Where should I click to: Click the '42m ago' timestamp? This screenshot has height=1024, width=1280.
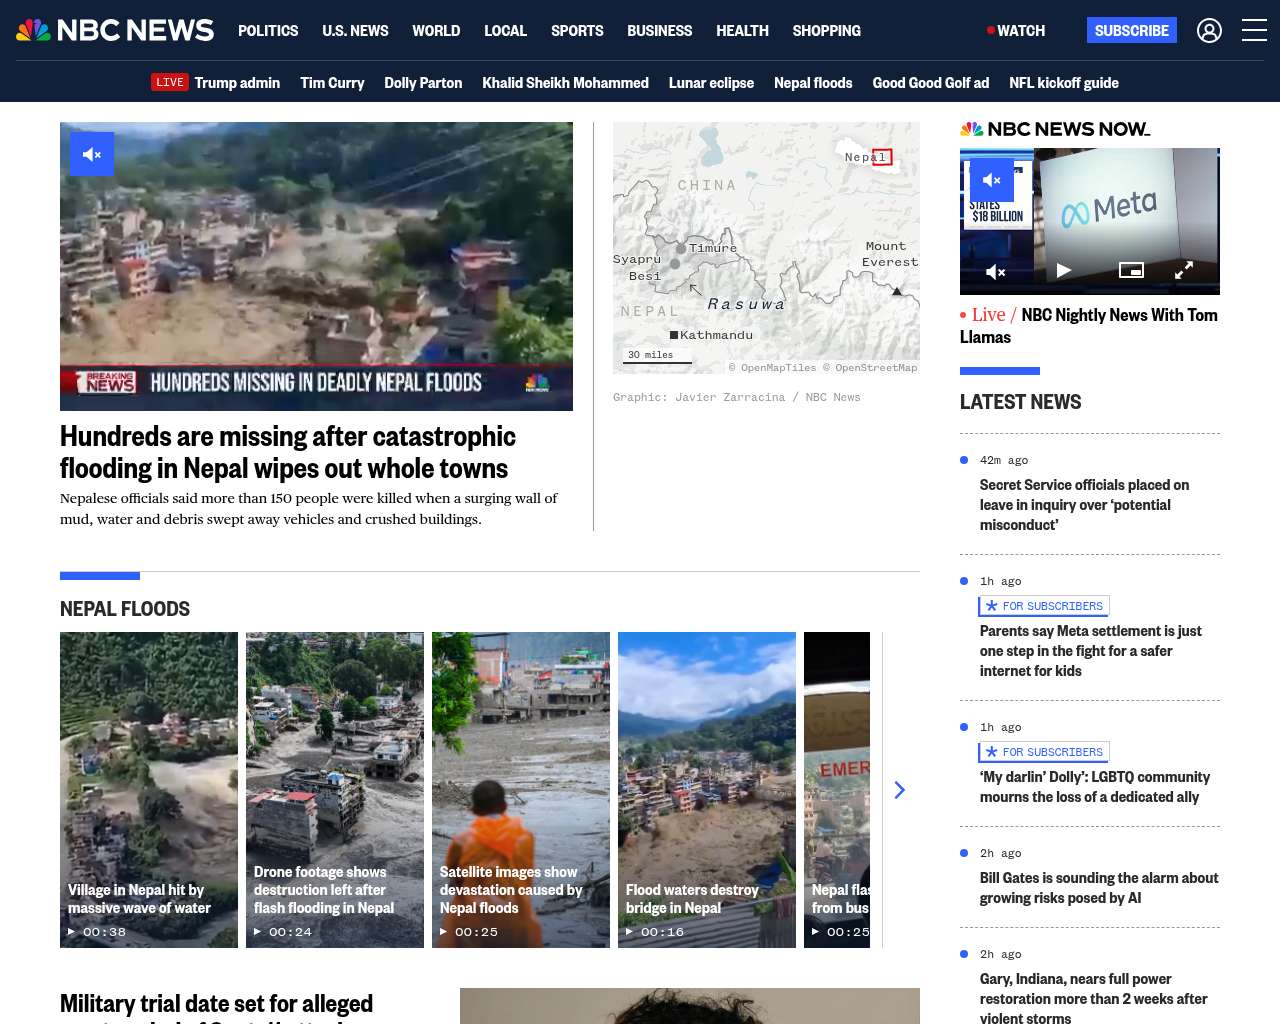[x=1004, y=460]
